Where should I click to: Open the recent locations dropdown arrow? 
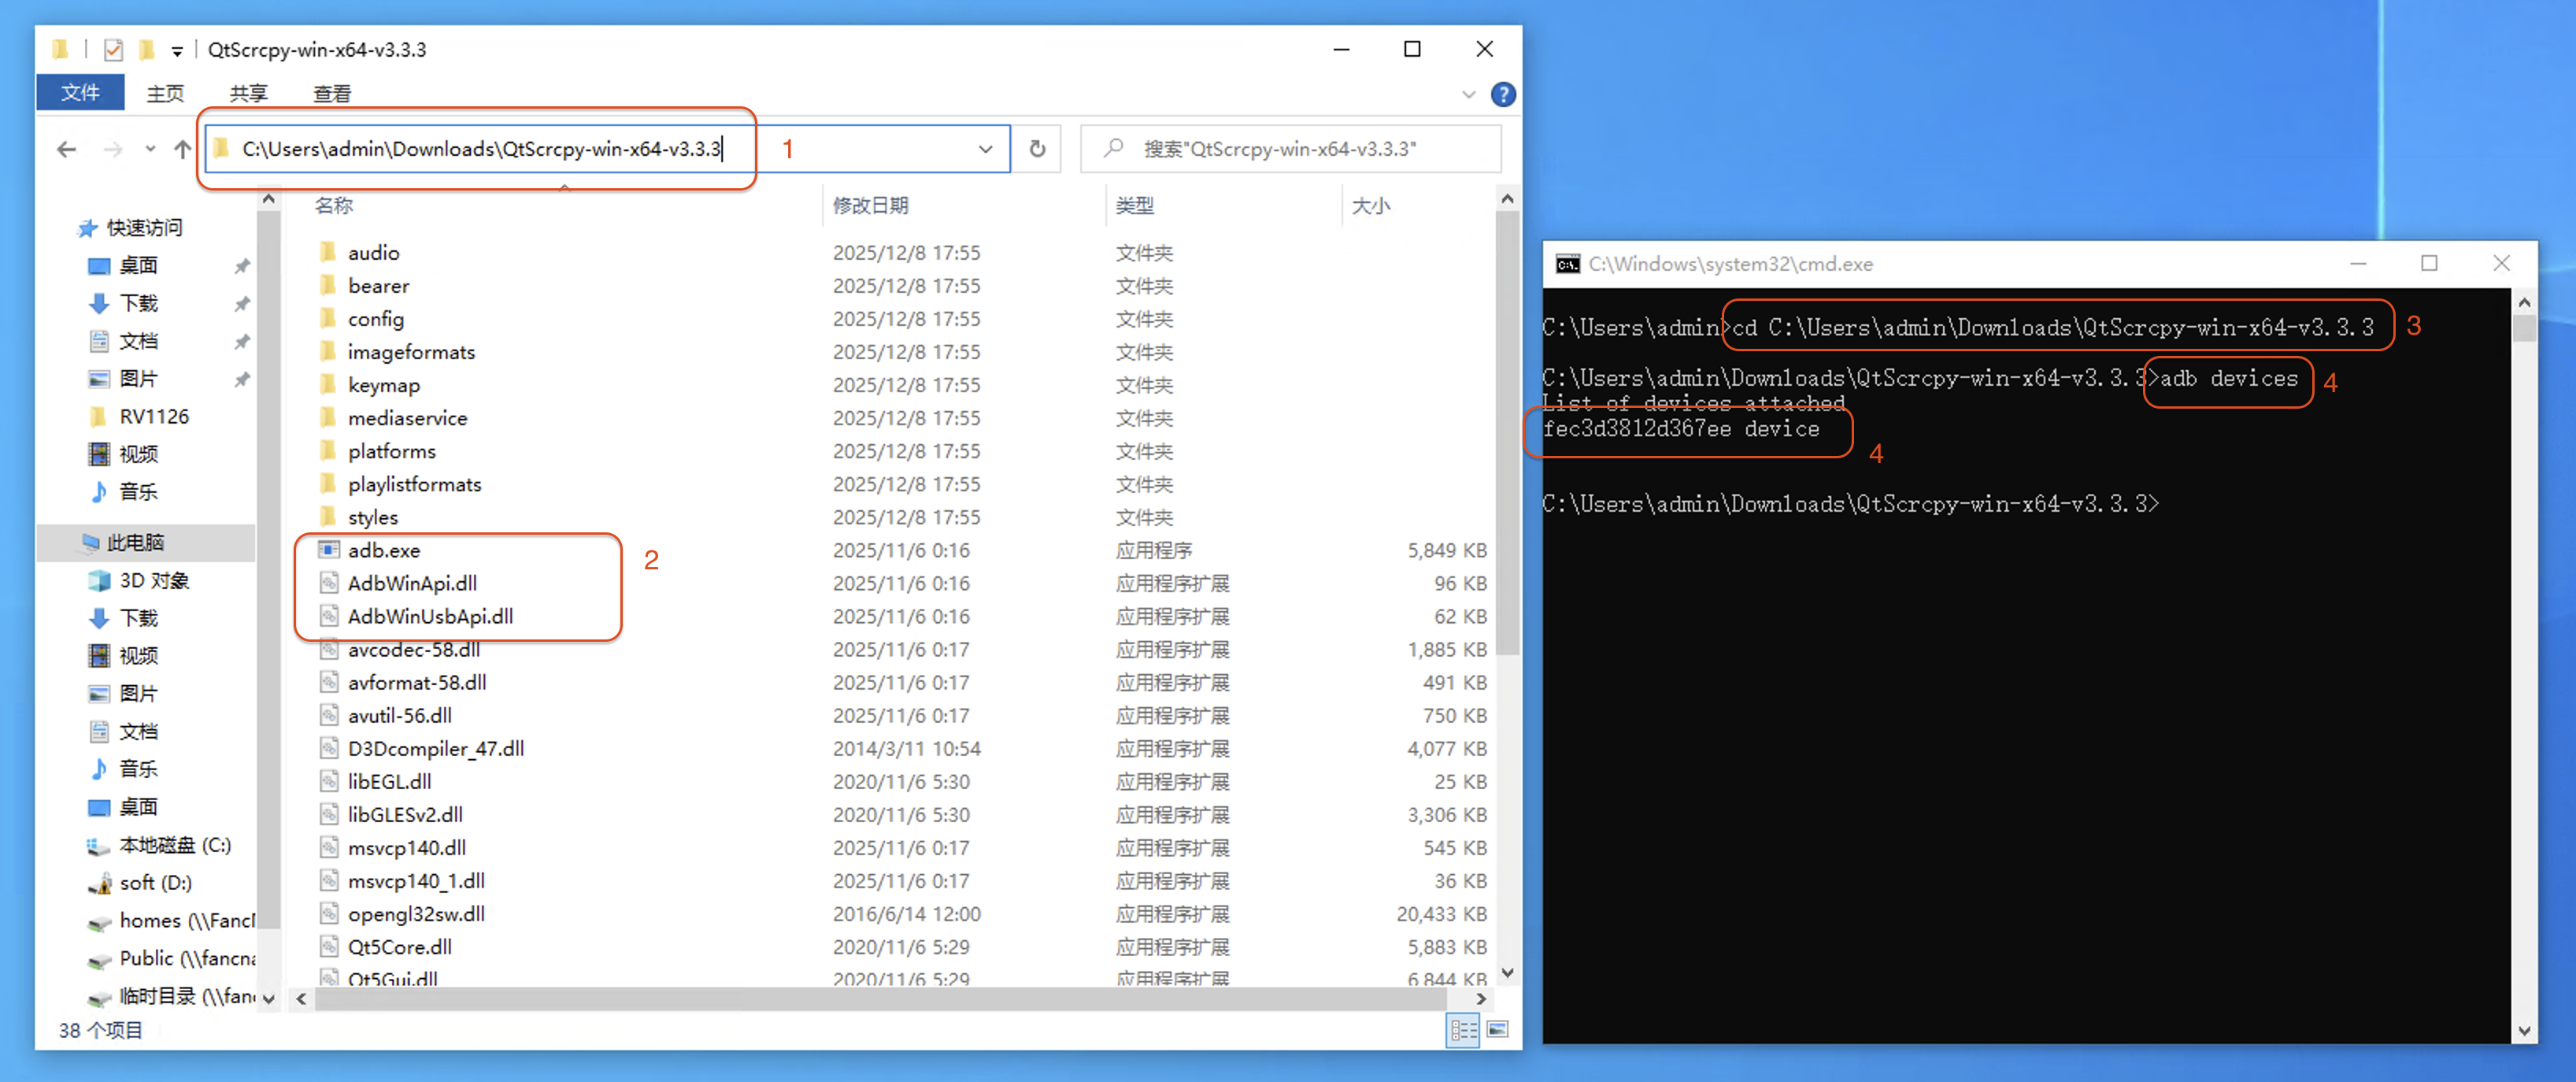pos(150,149)
